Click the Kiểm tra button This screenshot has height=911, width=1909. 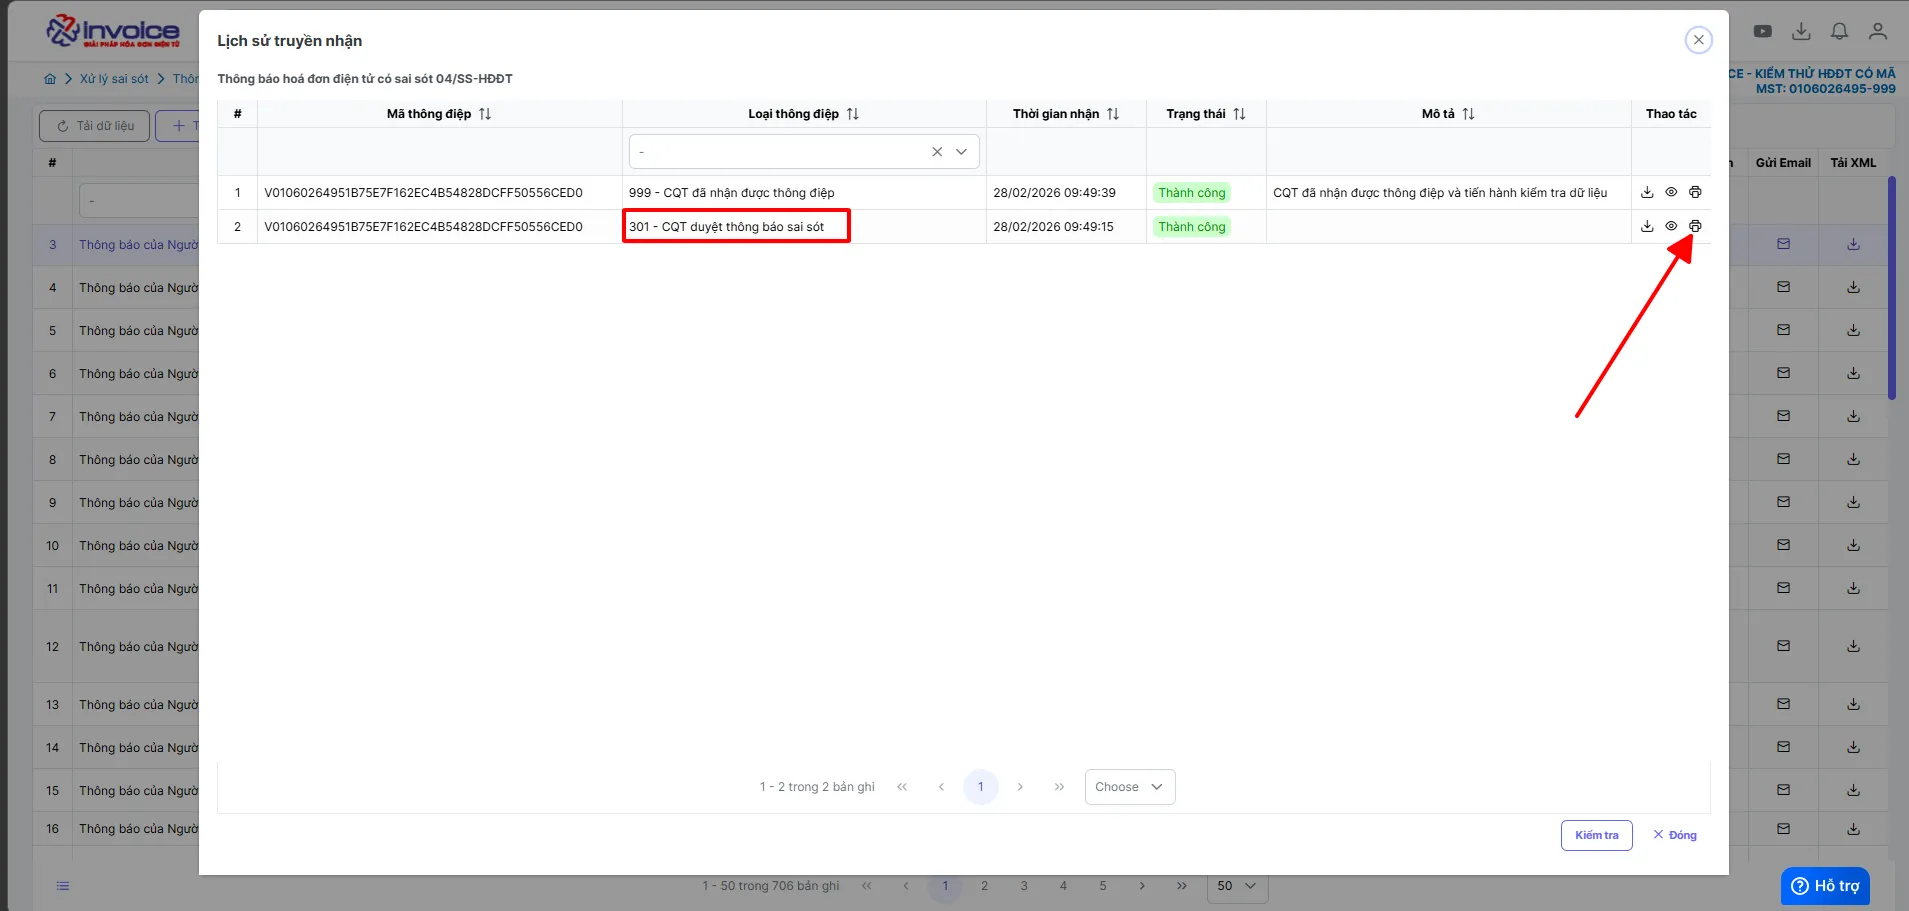click(1597, 835)
